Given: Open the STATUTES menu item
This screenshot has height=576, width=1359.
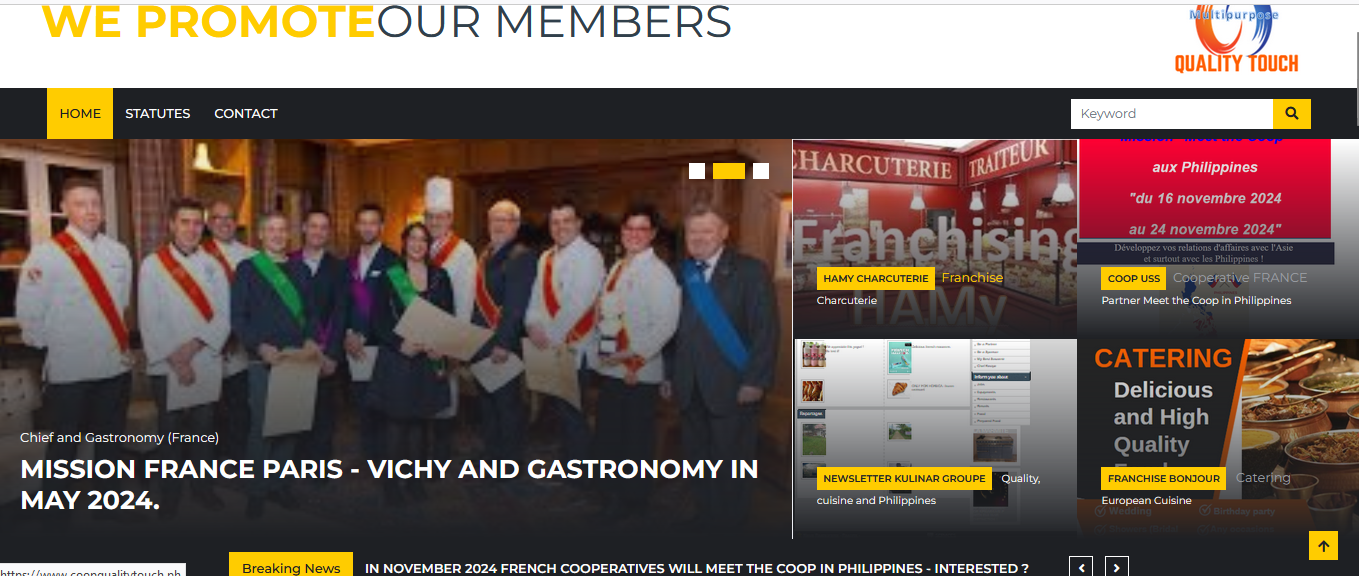Looking at the screenshot, I should (157, 114).
